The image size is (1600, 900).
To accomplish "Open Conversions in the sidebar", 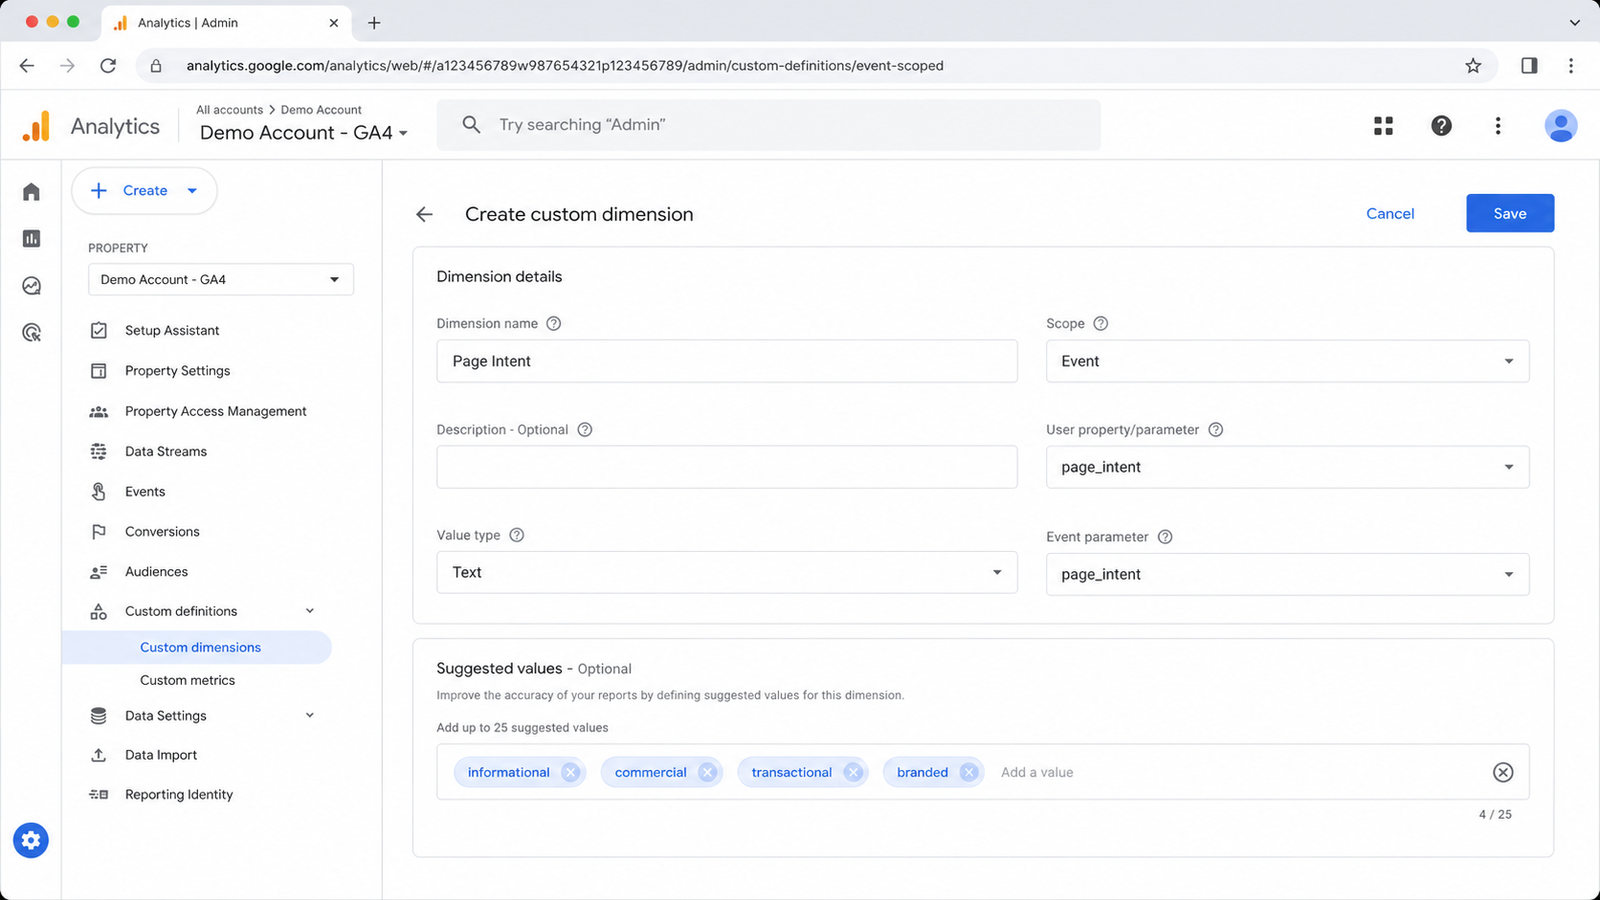I will click(x=162, y=531).
